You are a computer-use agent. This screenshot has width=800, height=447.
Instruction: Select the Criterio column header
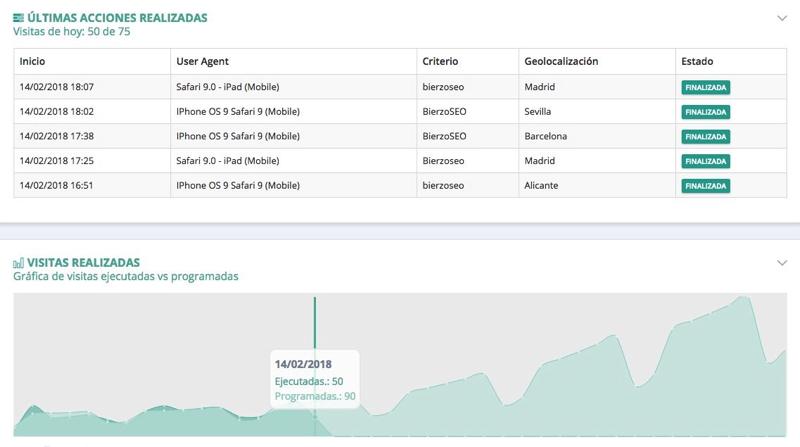pos(440,61)
